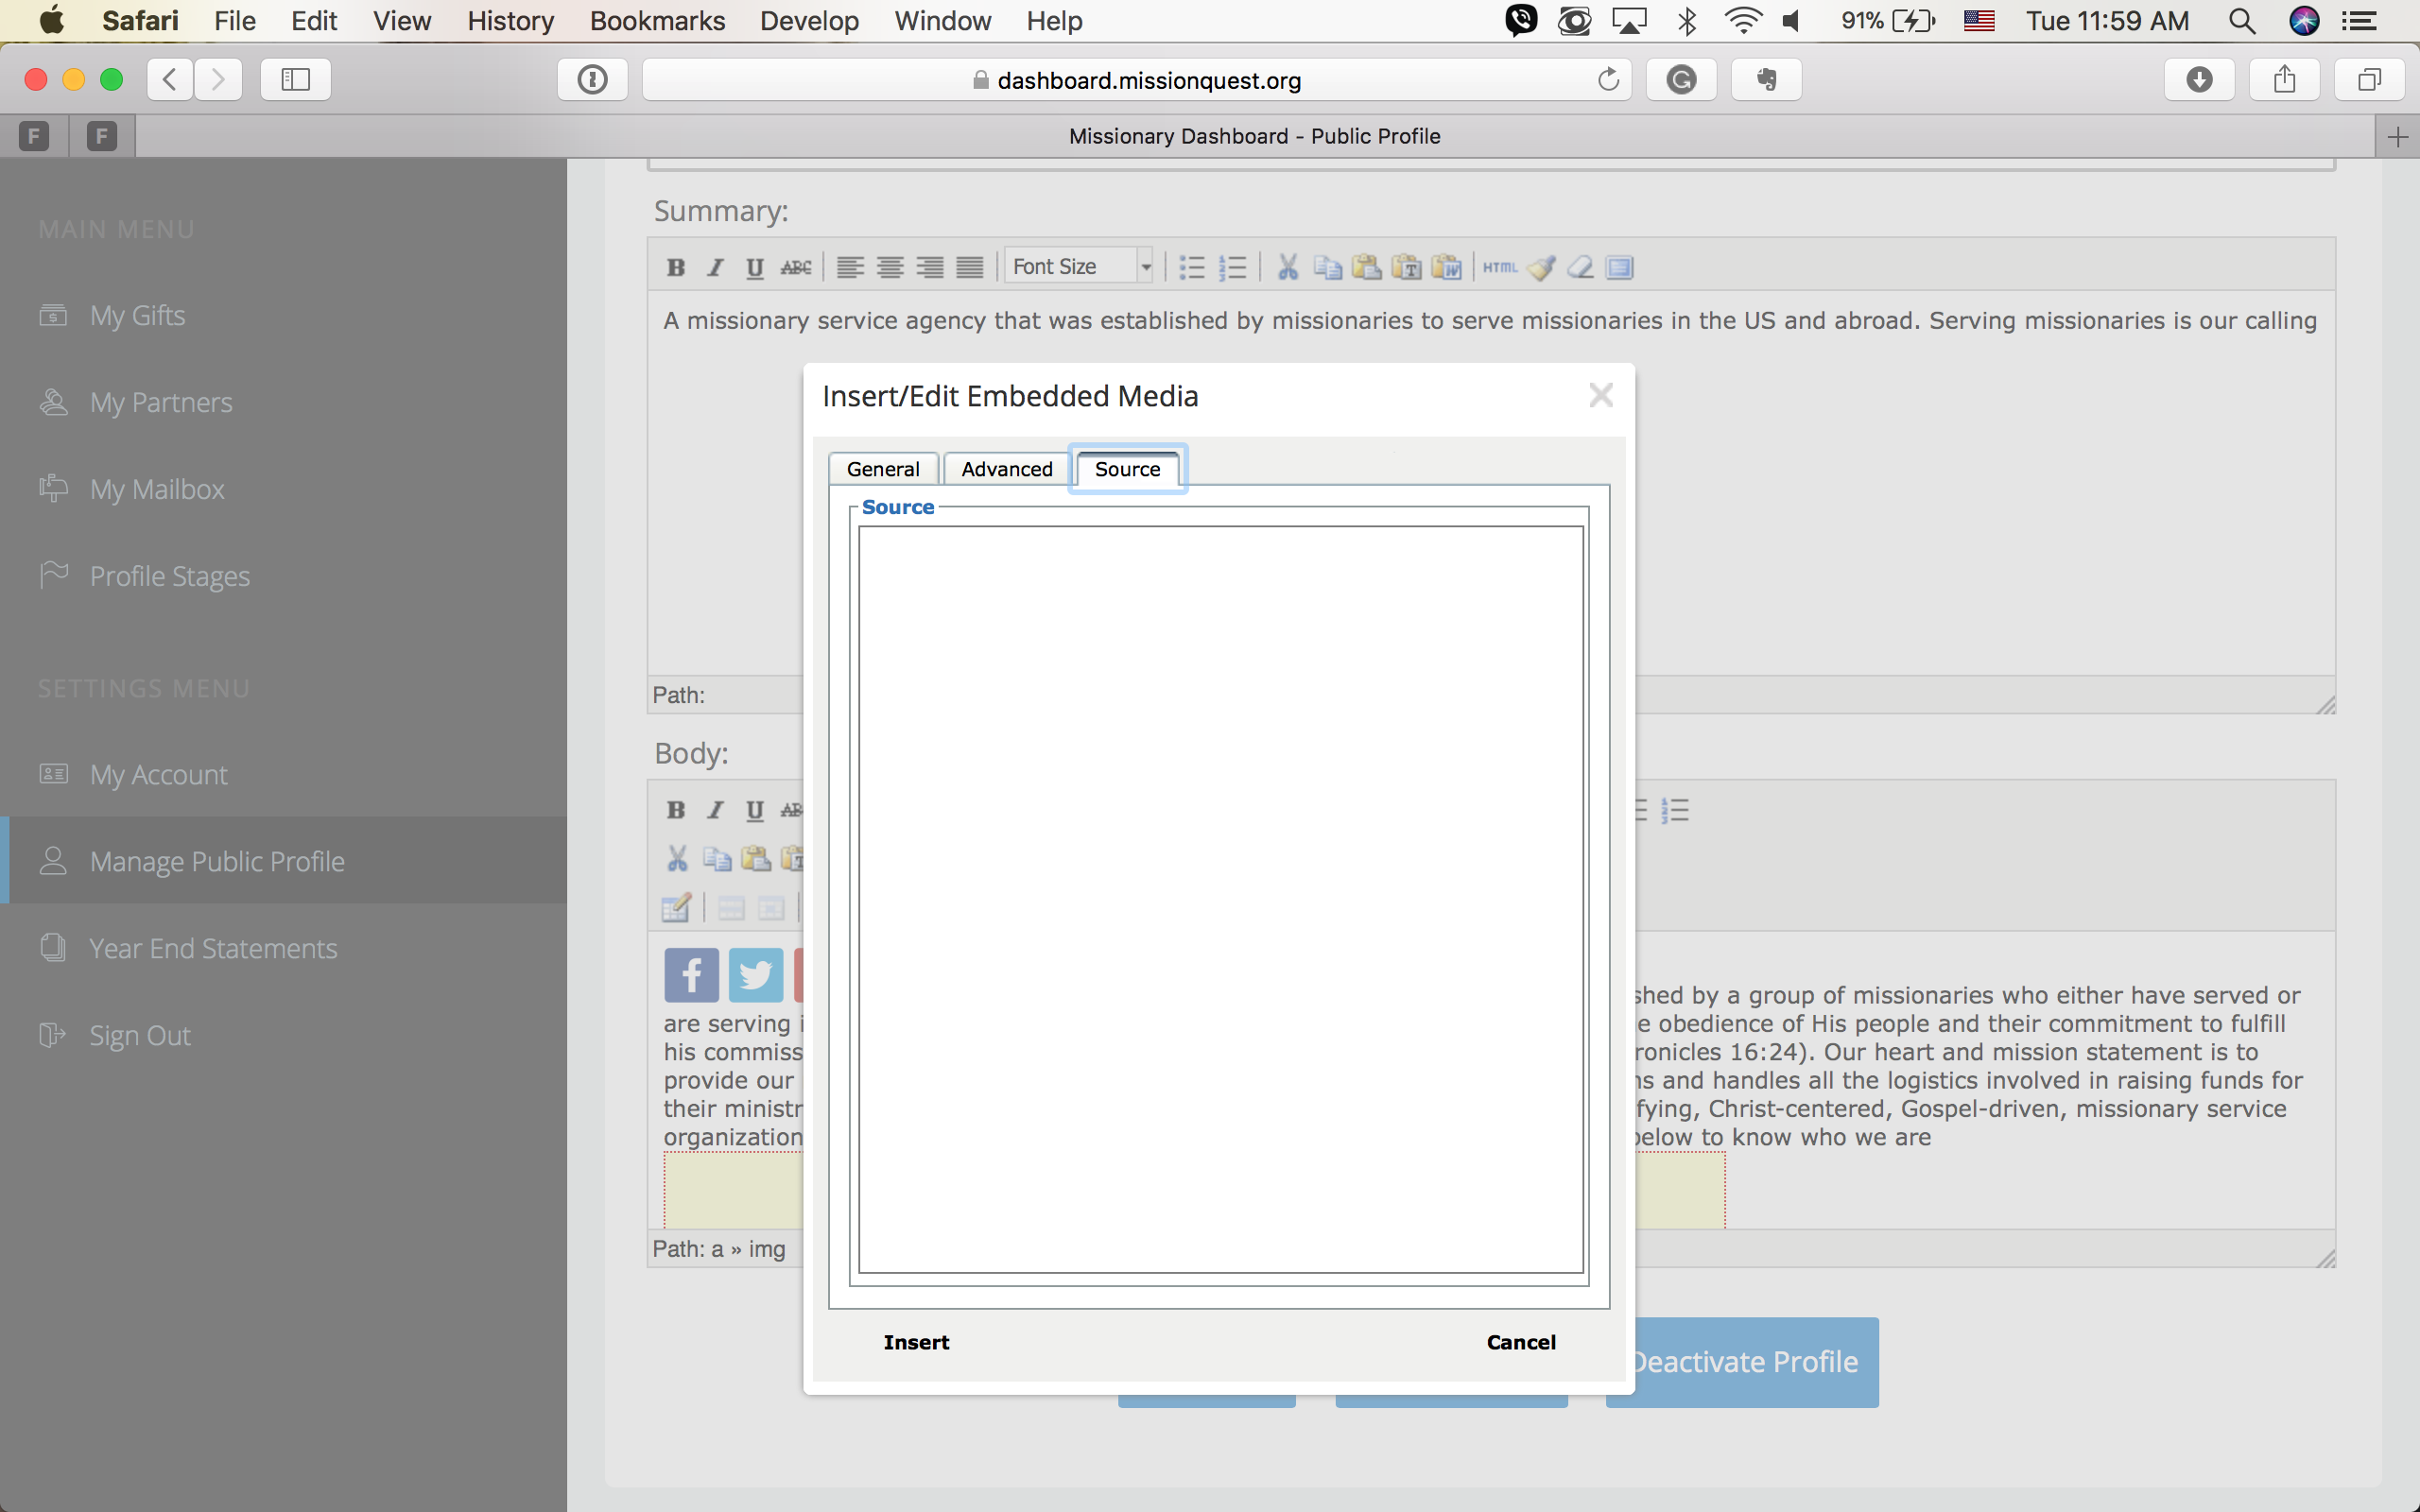Open the Font Size dropdown
This screenshot has width=2420, height=1512.
coord(1080,266)
